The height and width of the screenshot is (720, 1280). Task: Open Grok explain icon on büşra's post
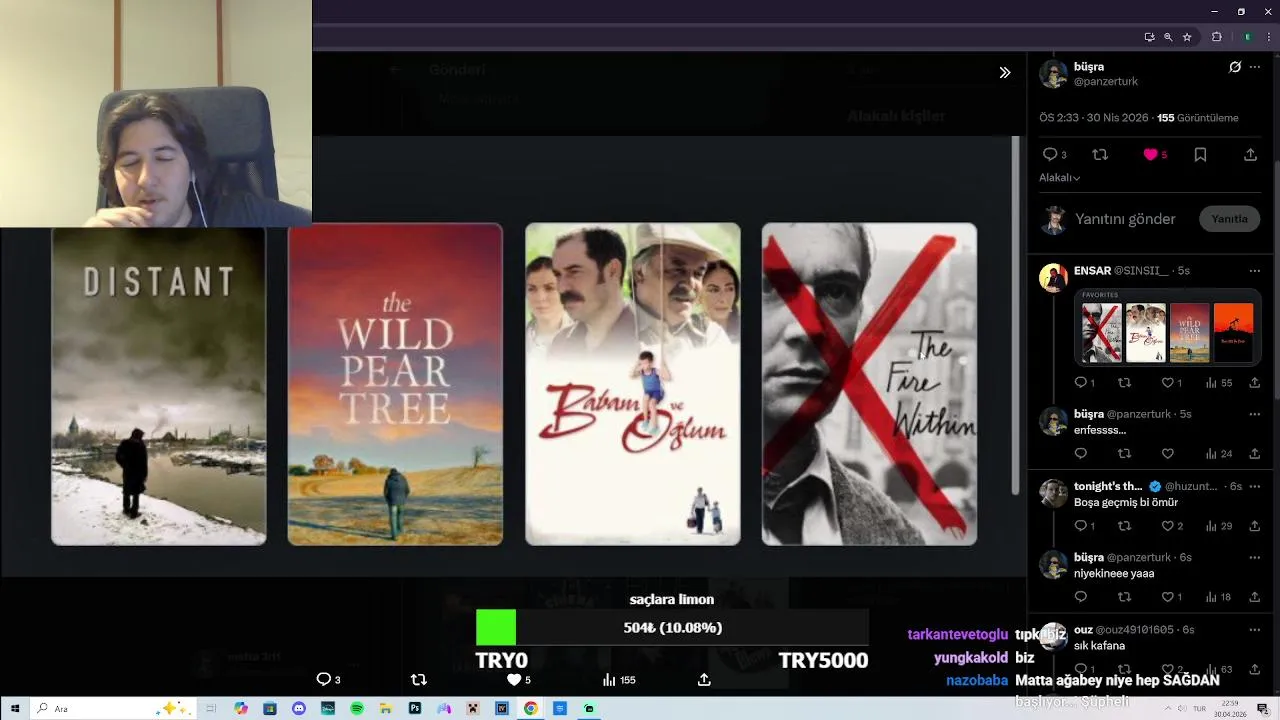click(x=1235, y=67)
